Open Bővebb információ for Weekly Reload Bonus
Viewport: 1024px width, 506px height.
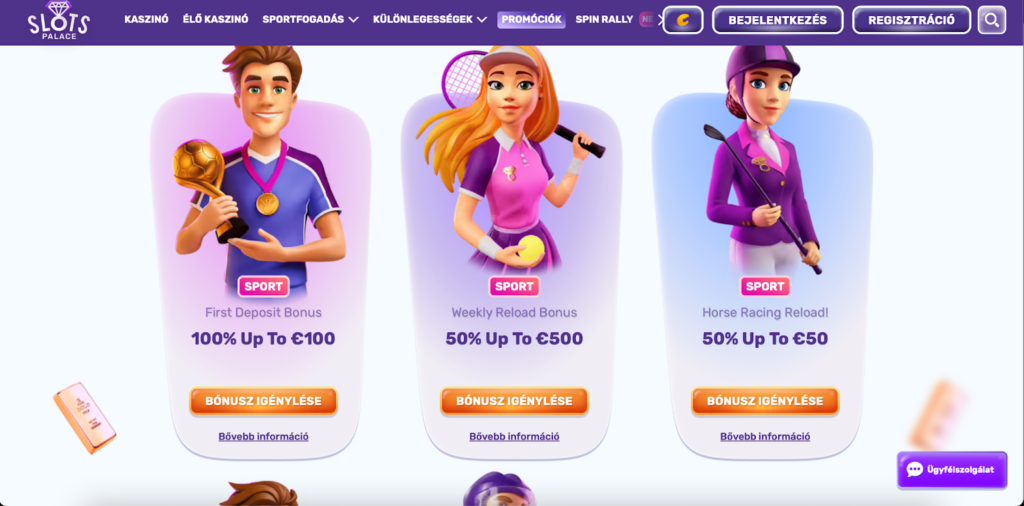[514, 436]
